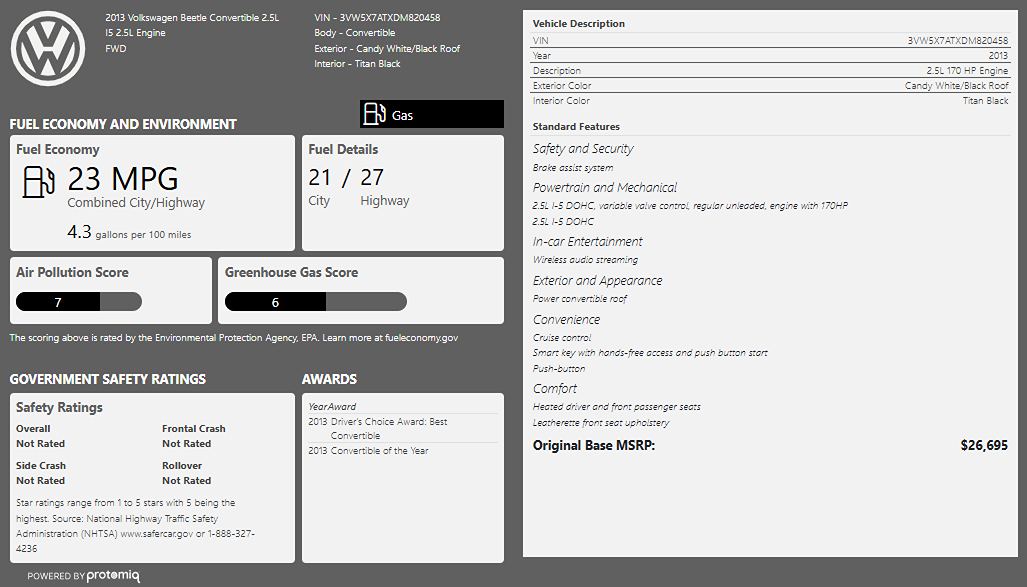1027x587 pixels.
Task: Click 'Brake assist system' feature
Action: [573, 168]
